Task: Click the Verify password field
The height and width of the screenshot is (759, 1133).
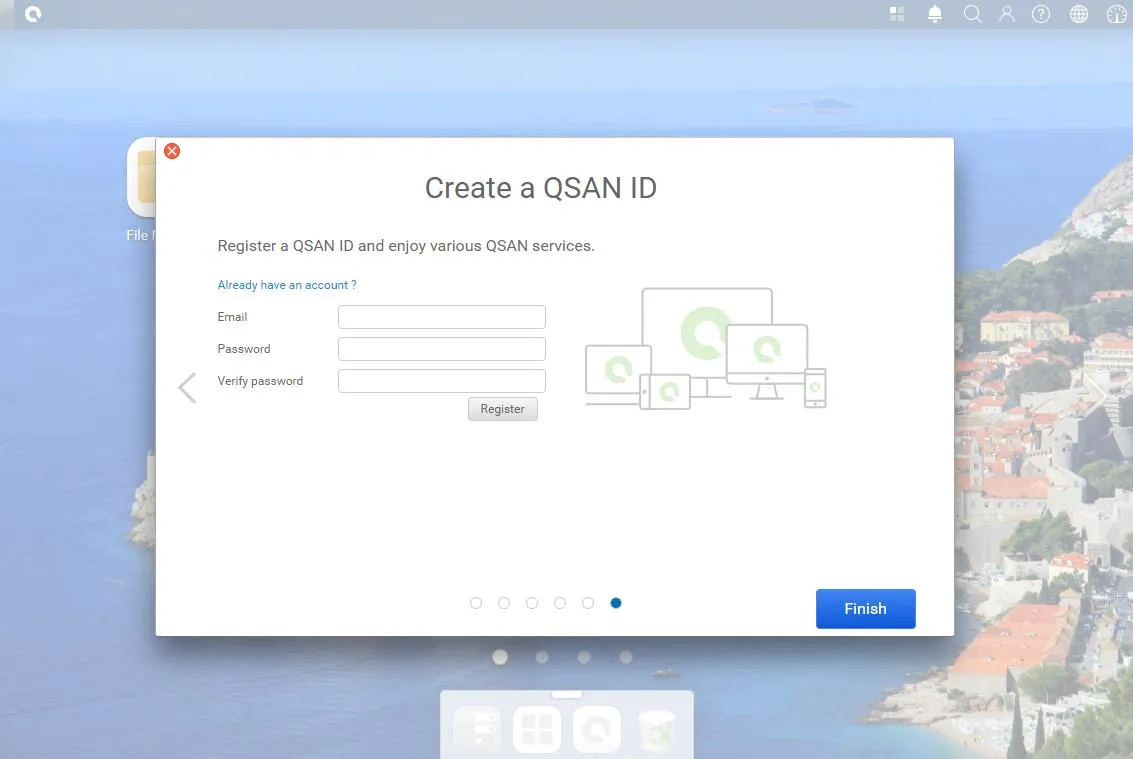Action: pyautogui.click(x=441, y=381)
